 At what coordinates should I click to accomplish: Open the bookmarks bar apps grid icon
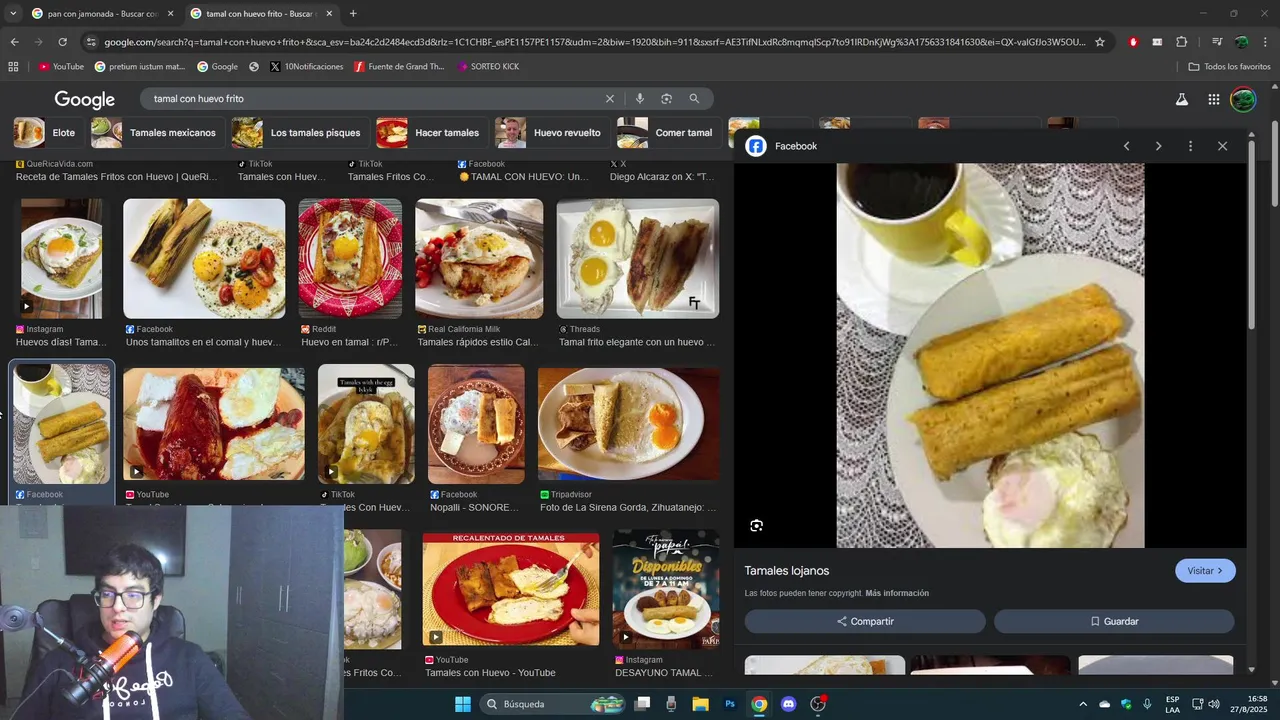pos(13,67)
